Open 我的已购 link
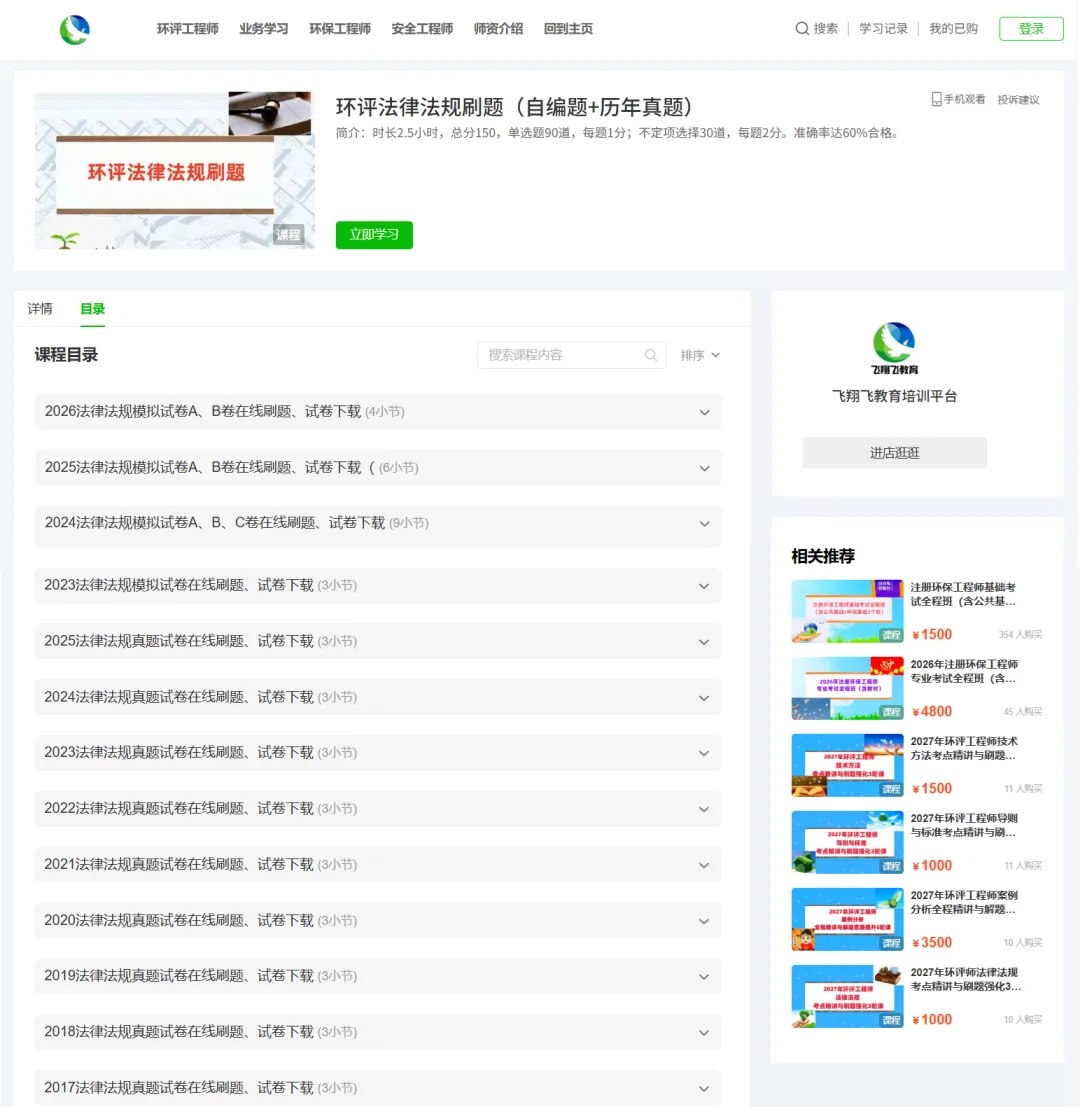Image resolution: width=1080 pixels, height=1107 pixels. point(954,29)
